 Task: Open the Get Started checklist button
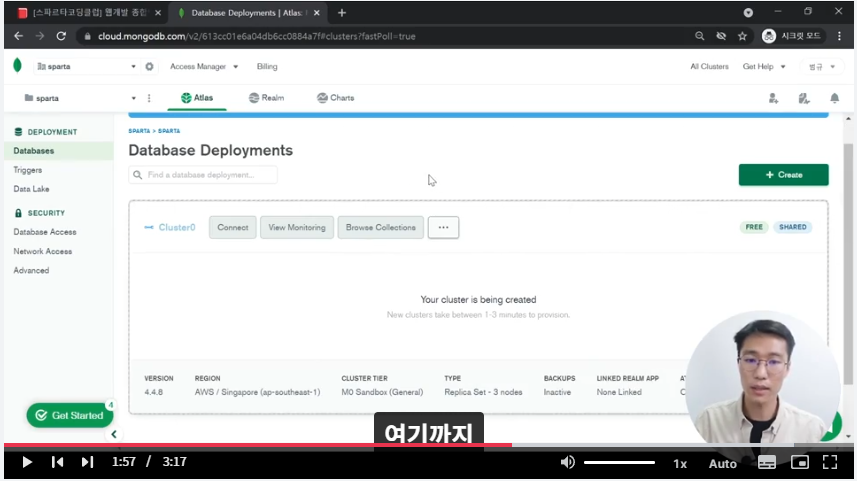click(70, 415)
